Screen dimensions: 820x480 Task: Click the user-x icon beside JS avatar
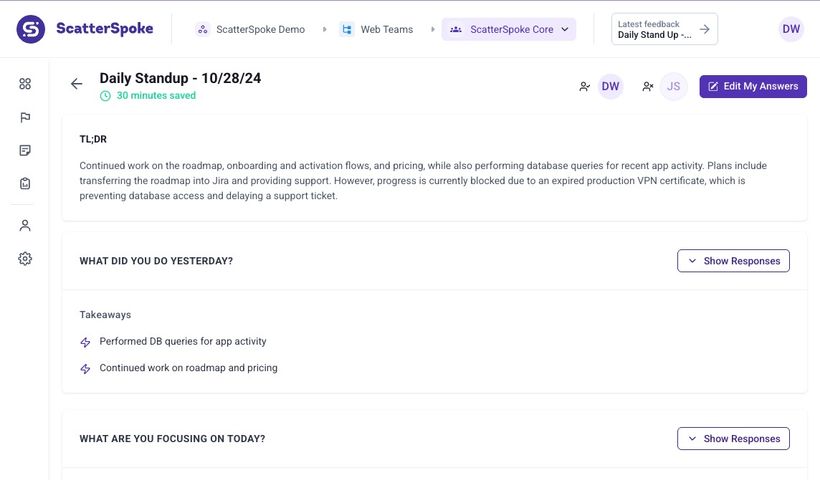(647, 86)
